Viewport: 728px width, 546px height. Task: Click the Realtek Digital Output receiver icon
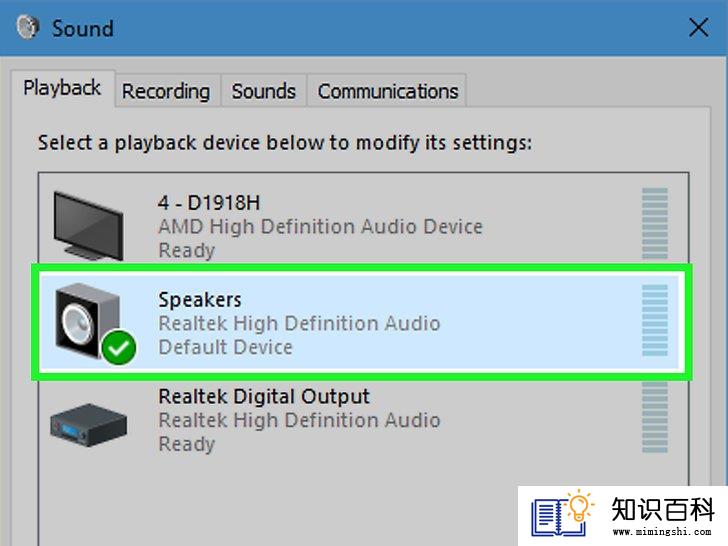pos(88,425)
